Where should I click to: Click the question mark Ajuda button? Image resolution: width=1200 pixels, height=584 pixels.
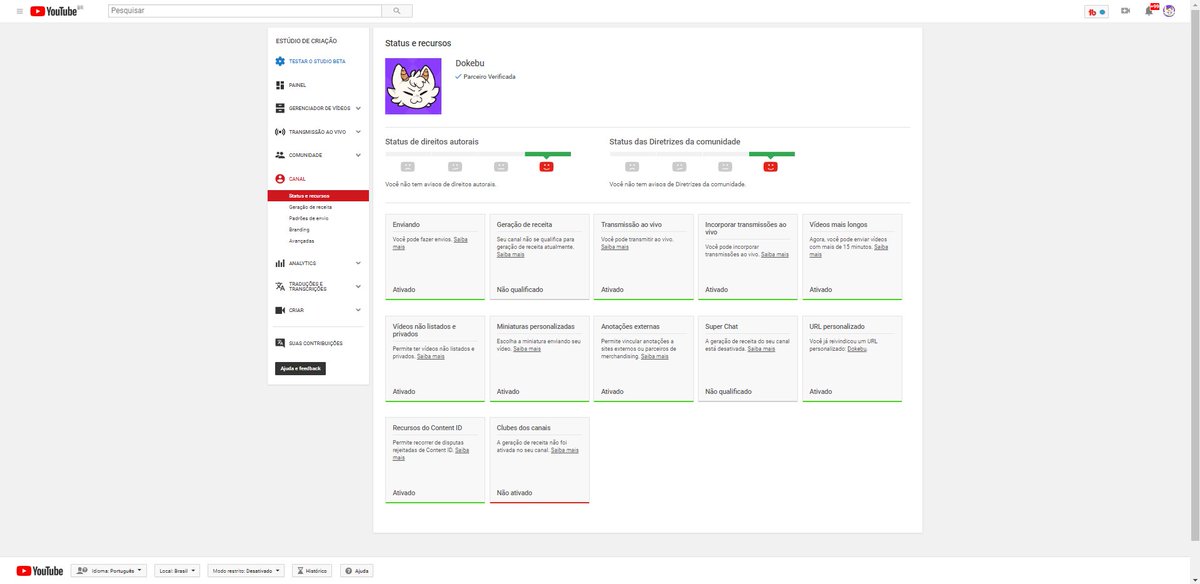point(357,571)
